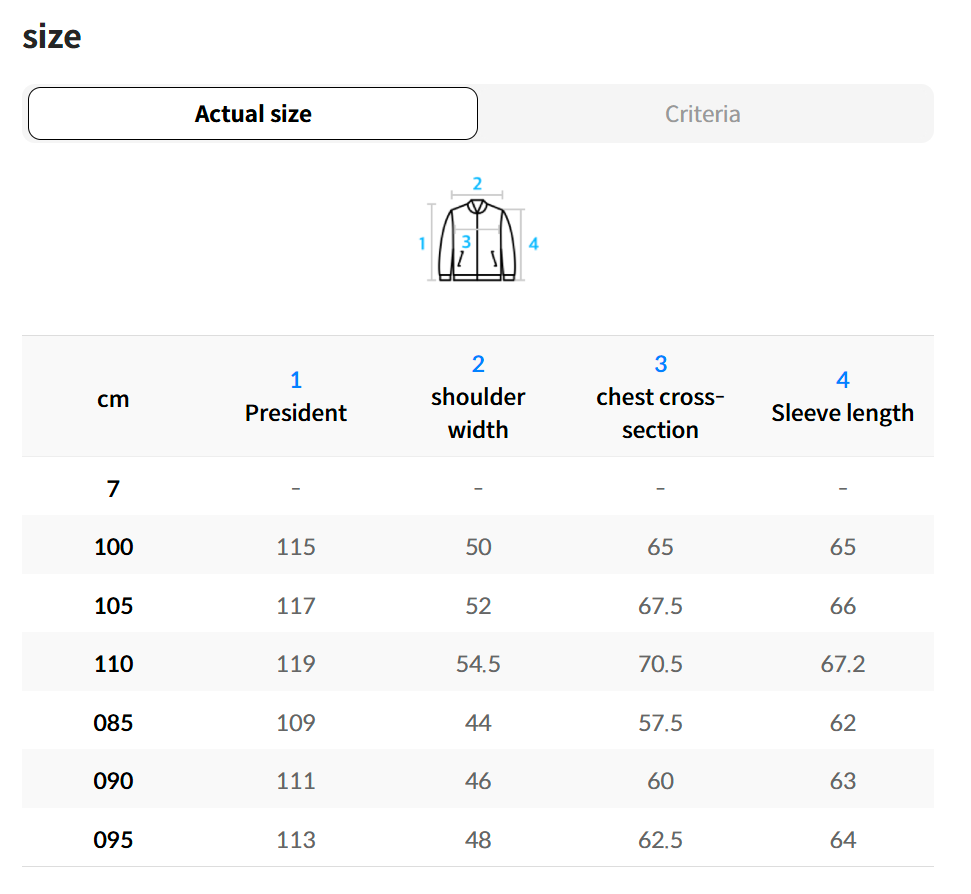The width and height of the screenshot is (971, 894).
Task: Click sleeve marker 4 right of jacket
Action: 534,243
